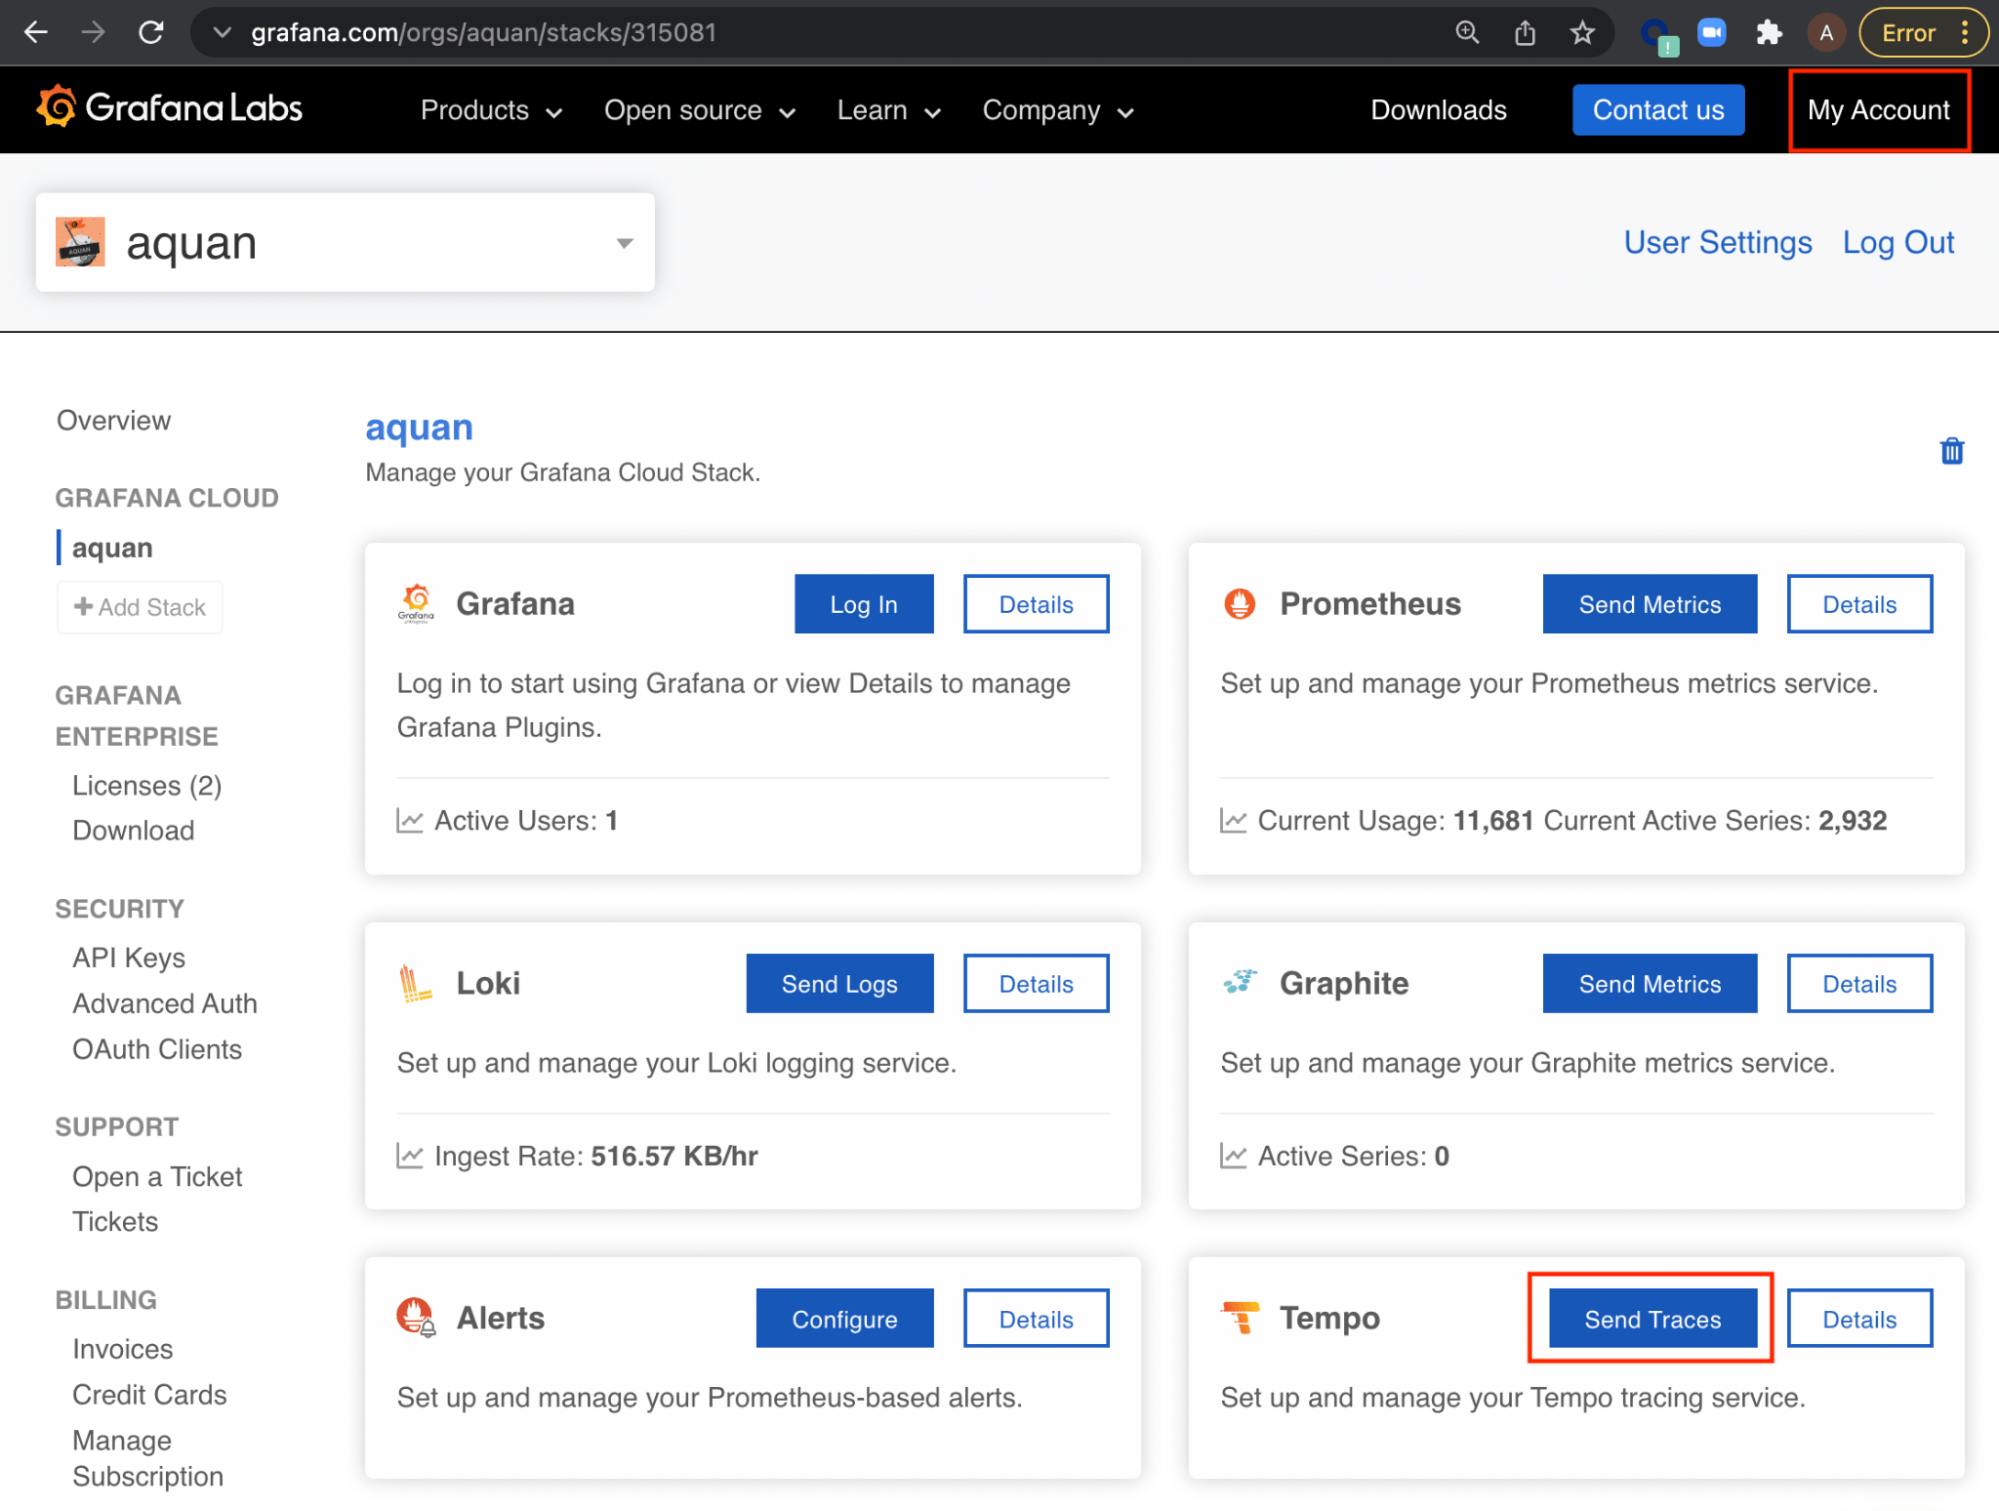Delete the stack using the trash icon
The height and width of the screenshot is (1511, 1999).
click(1951, 451)
